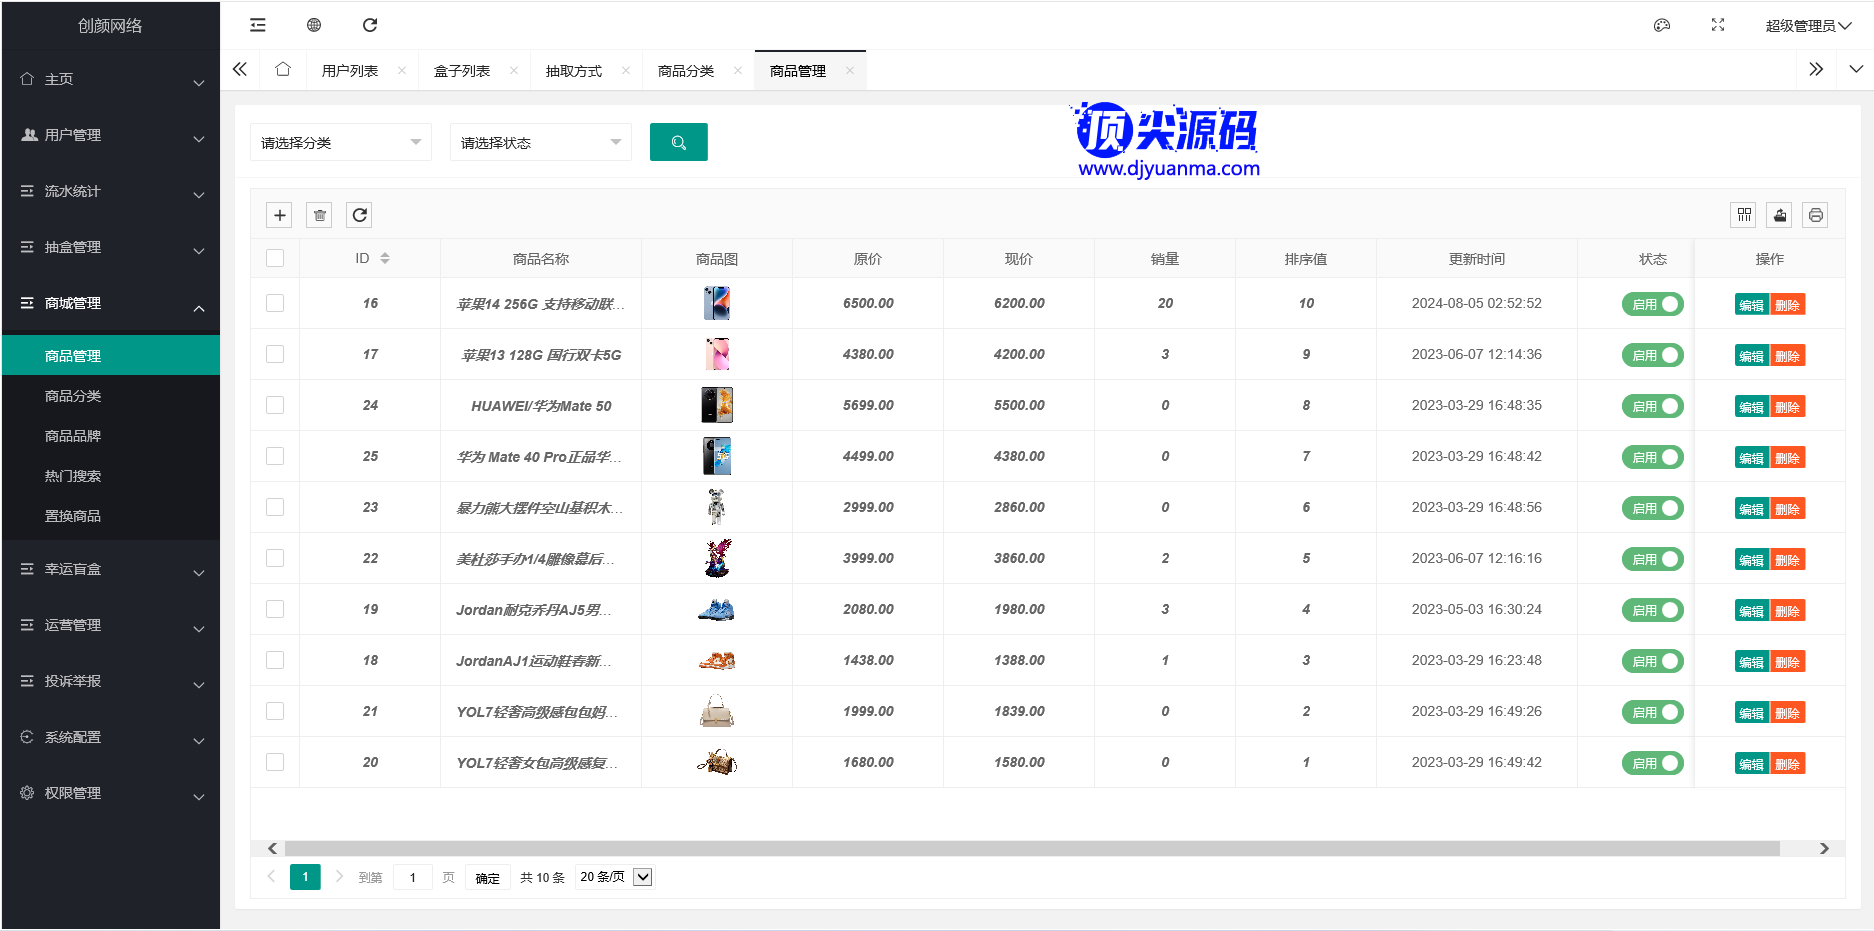Click the export table icon

(x=1780, y=215)
